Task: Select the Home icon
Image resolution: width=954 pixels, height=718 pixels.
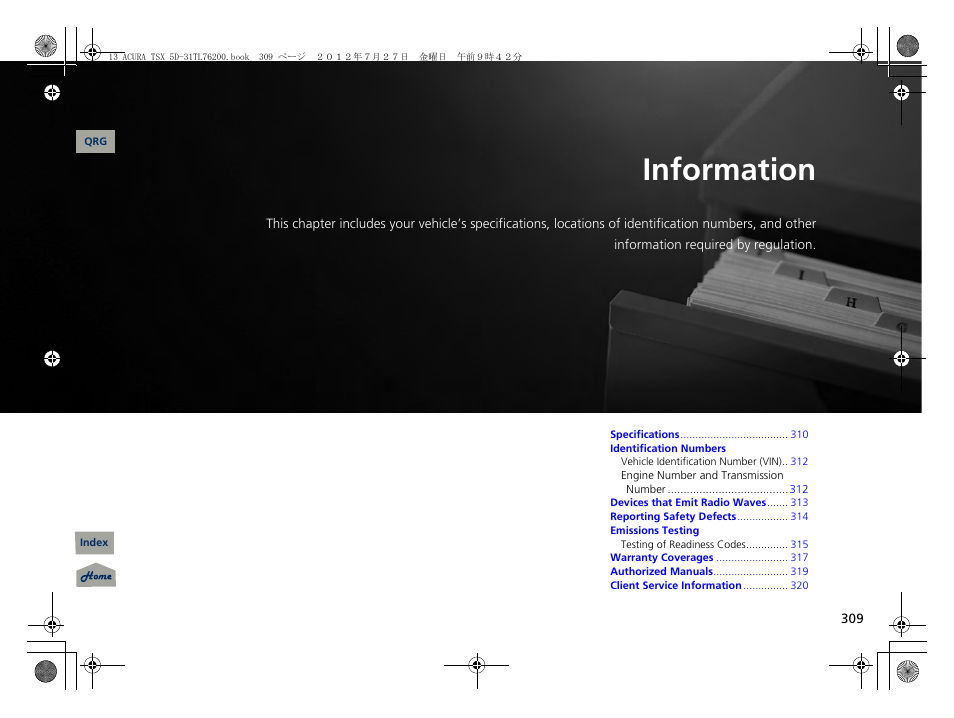Action: (x=95, y=575)
